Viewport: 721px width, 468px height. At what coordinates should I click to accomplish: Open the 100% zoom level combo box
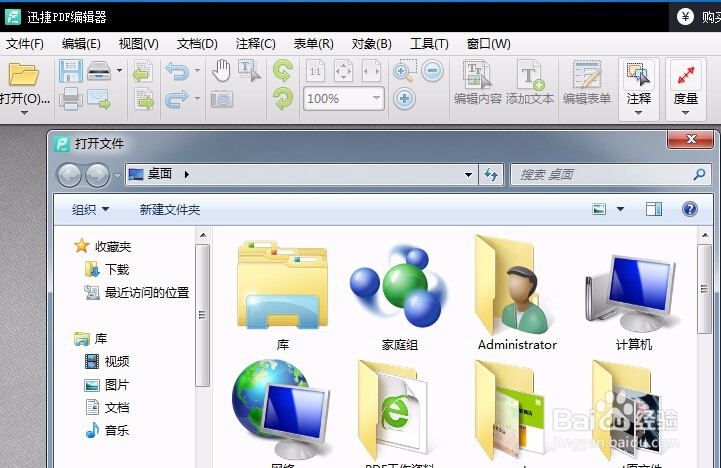pos(343,98)
